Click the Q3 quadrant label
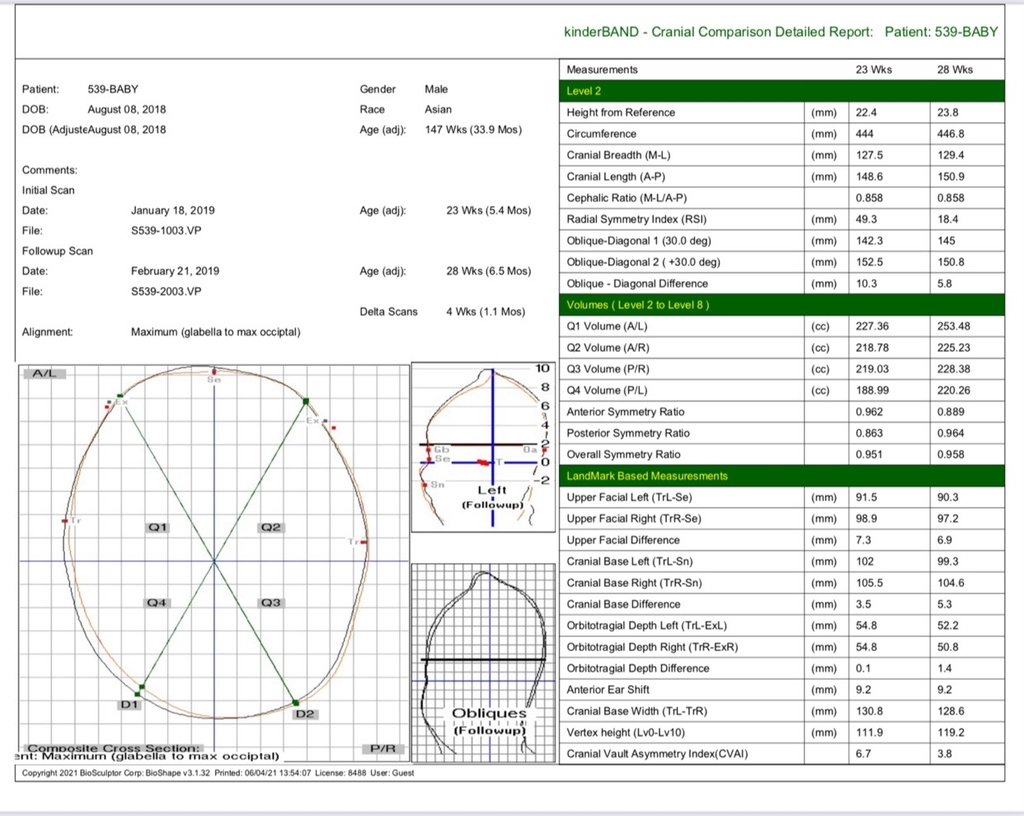 271,602
